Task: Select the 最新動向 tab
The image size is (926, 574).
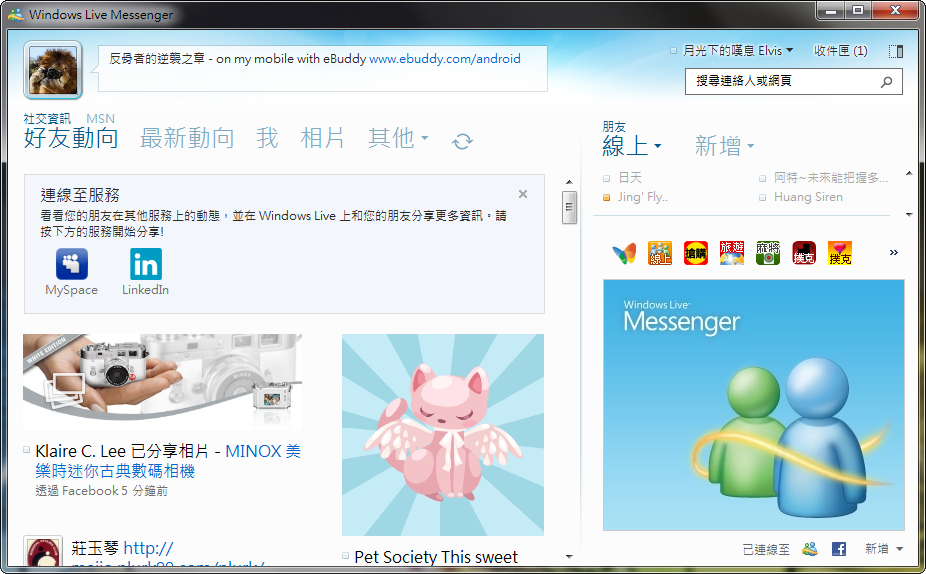Action: [187, 138]
